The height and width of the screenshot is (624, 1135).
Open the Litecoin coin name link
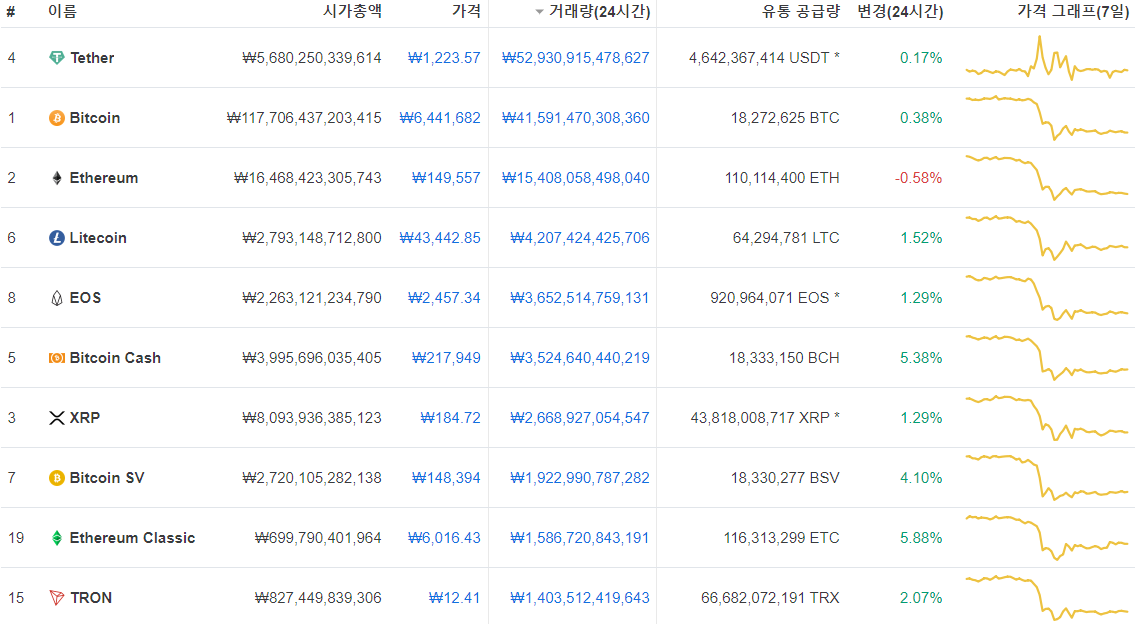(x=98, y=238)
